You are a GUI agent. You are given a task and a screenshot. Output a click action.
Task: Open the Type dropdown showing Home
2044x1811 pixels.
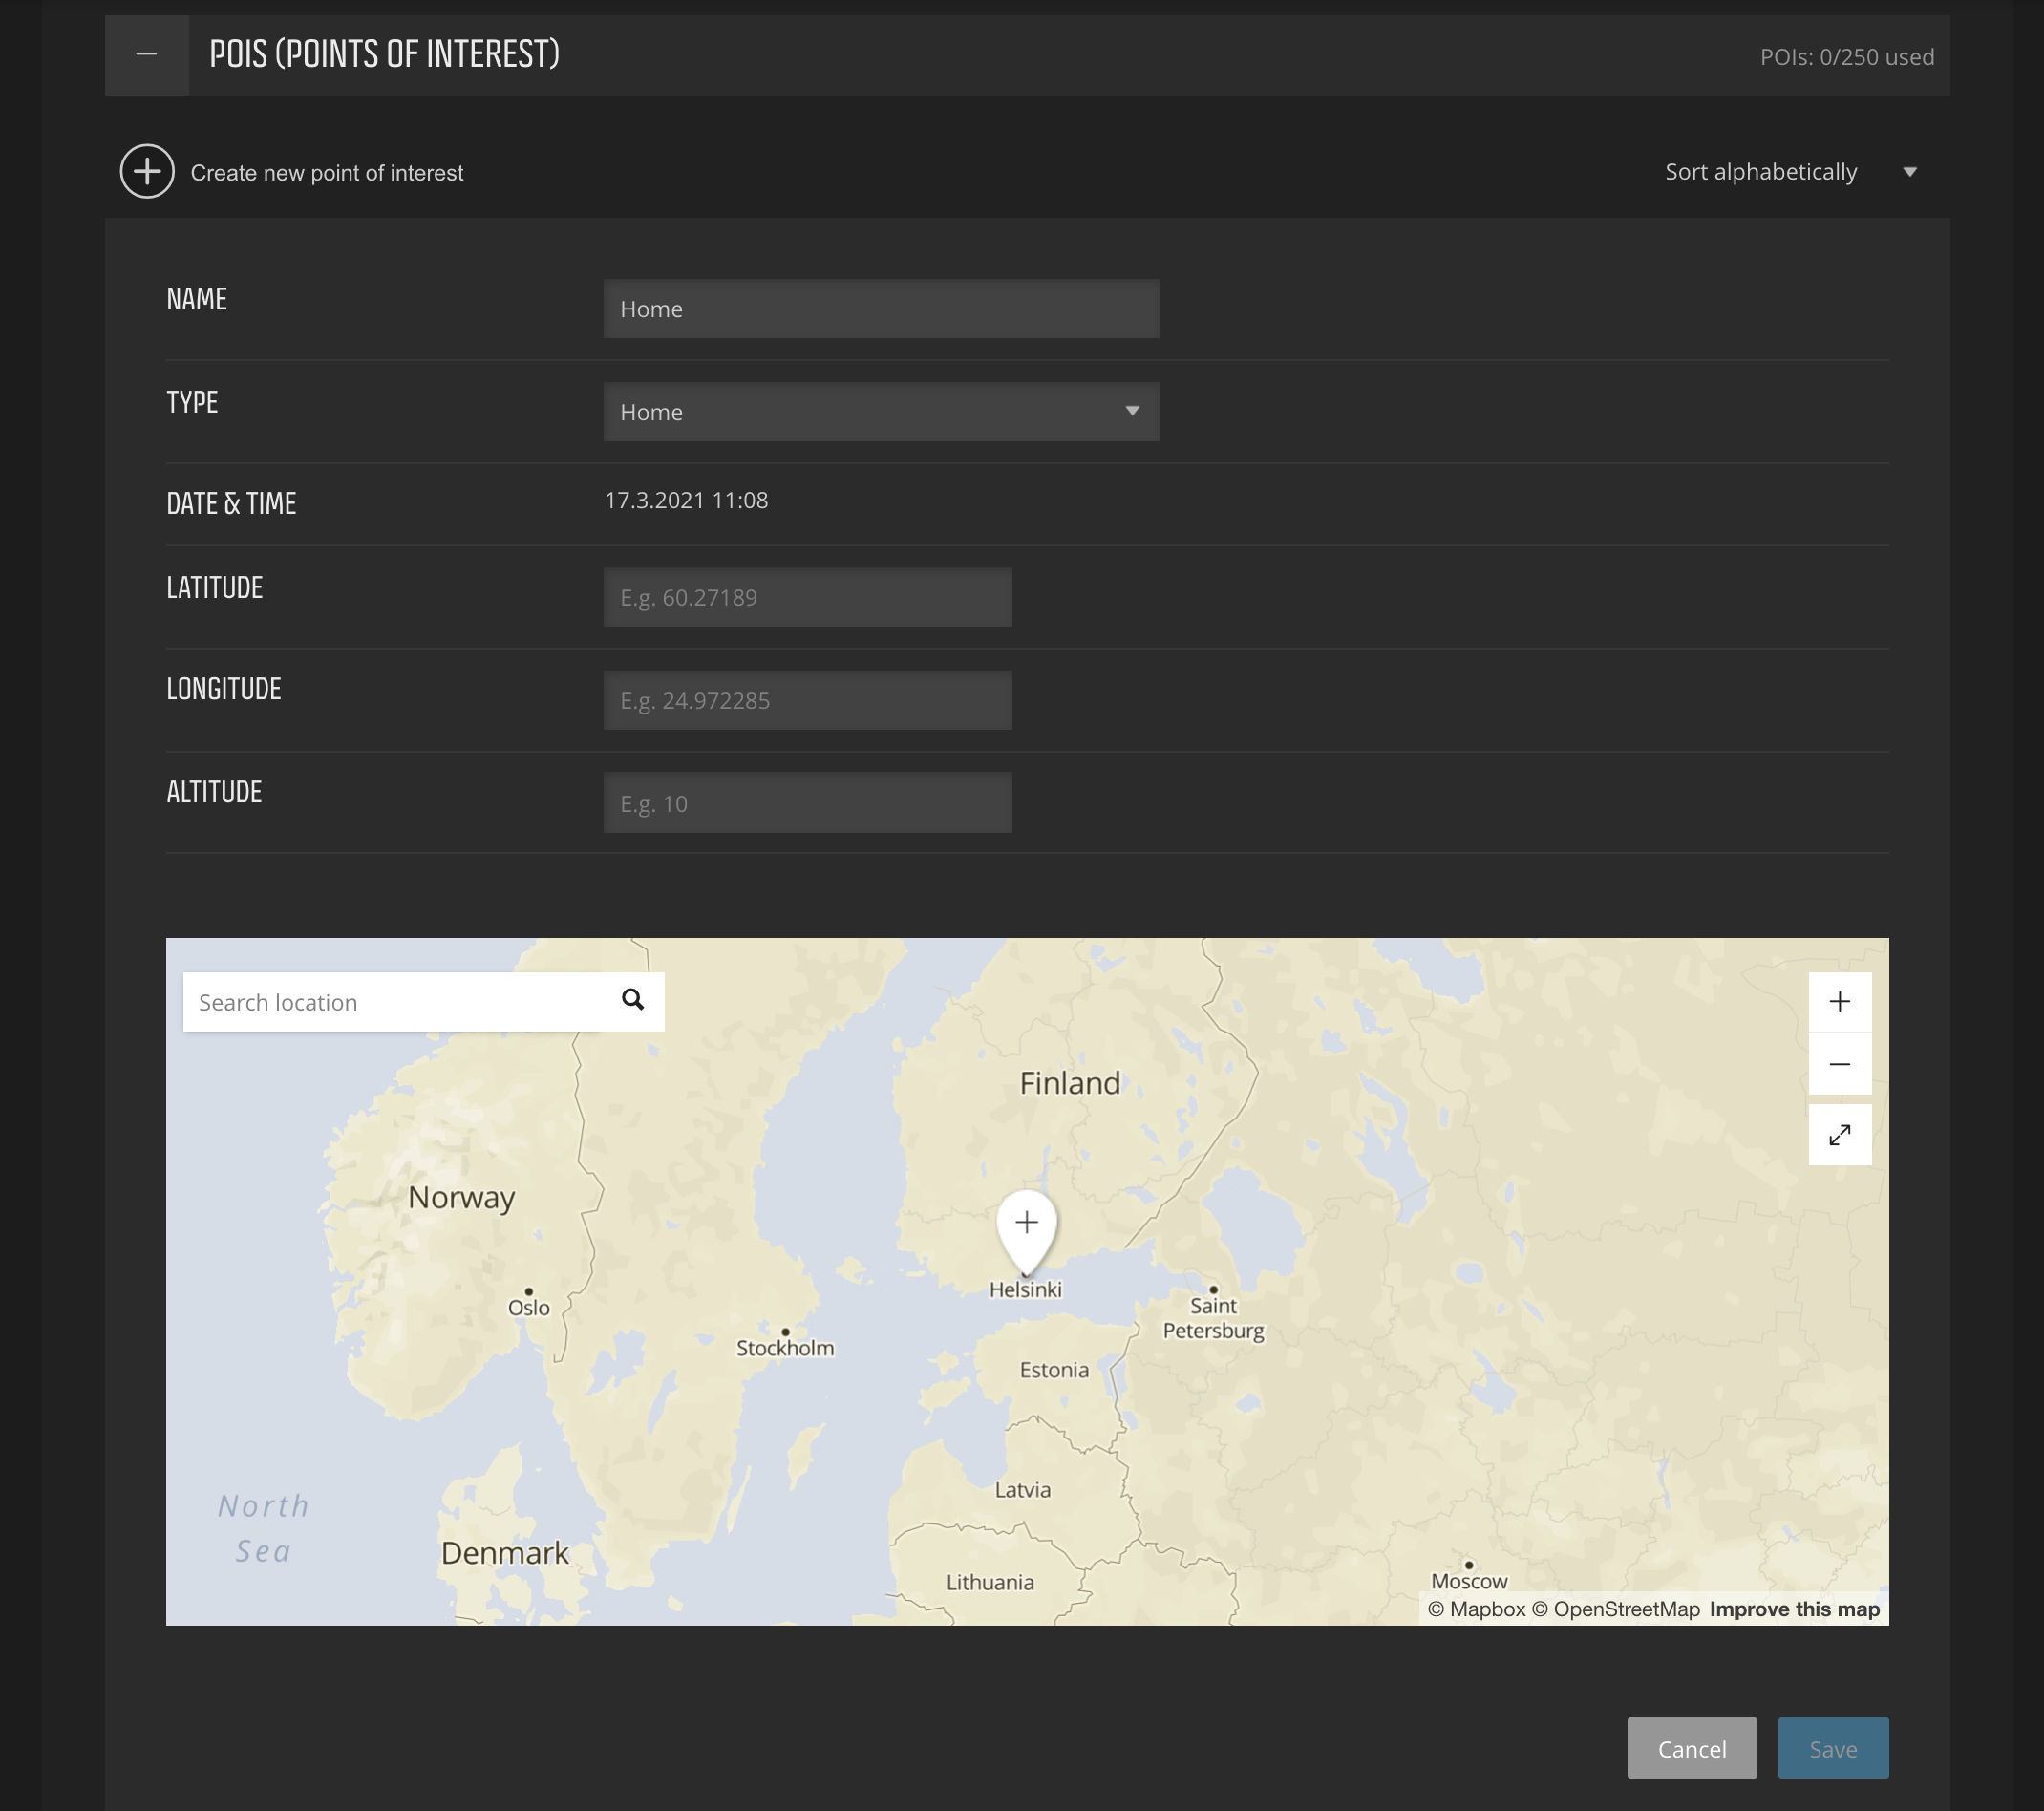[x=881, y=412]
